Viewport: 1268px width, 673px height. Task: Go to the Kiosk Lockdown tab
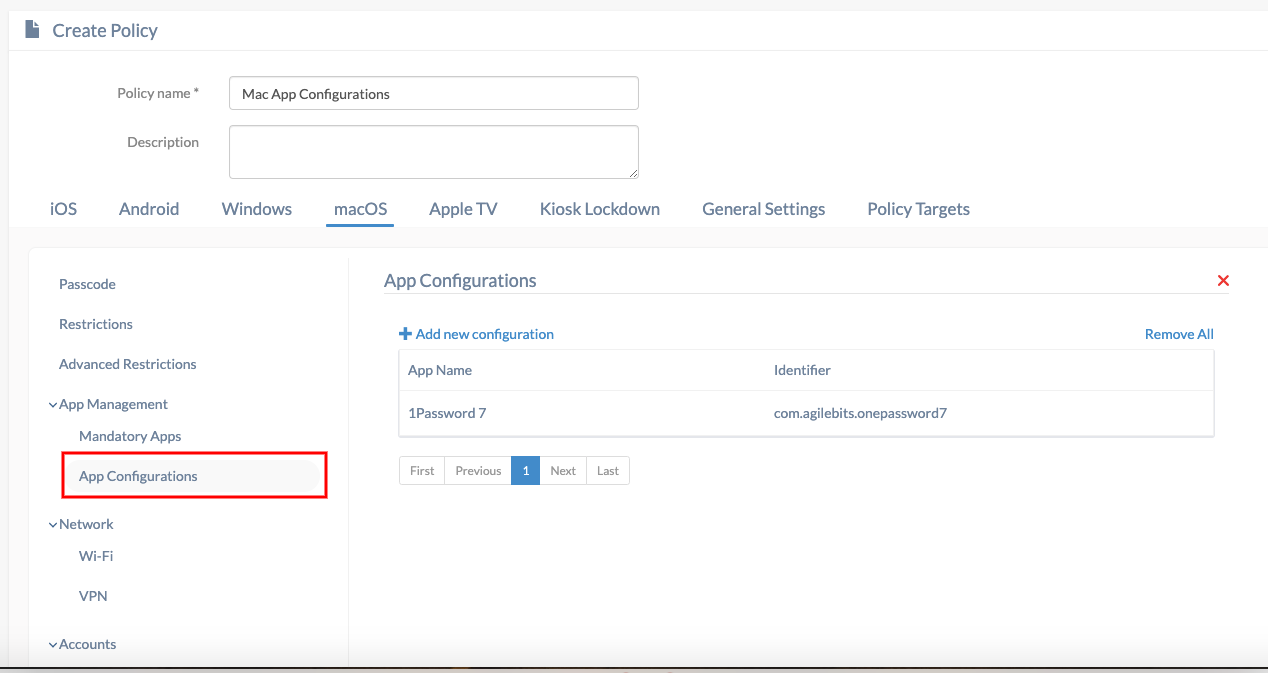(x=600, y=209)
